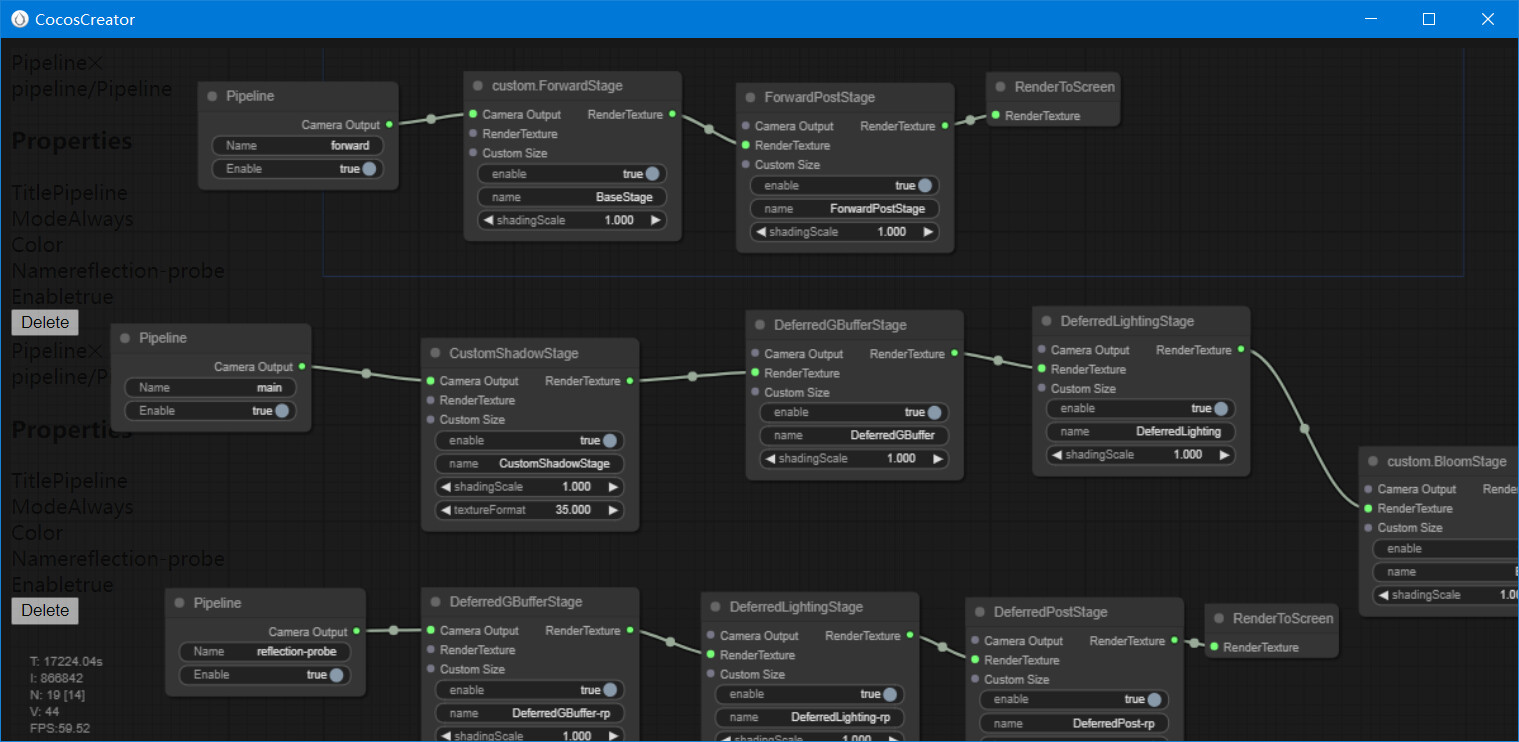Decrease shadingScale on custom.BloomStage with left arrow

[x=1383, y=595]
